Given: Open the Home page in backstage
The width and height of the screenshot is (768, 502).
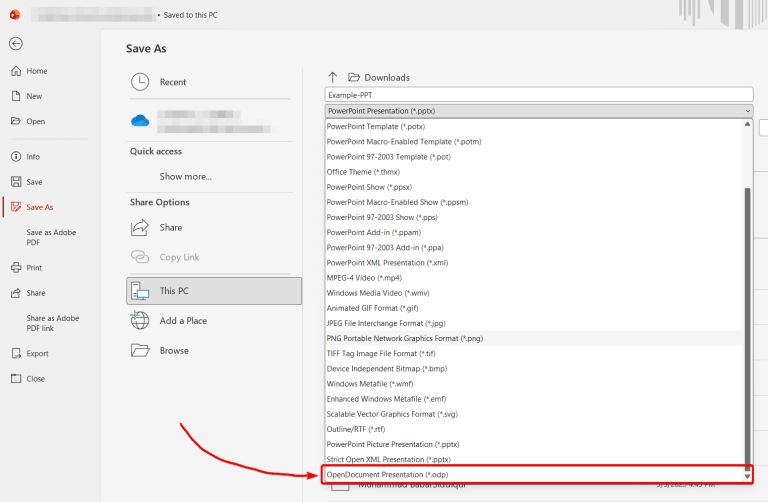Looking at the screenshot, I should [29, 71].
